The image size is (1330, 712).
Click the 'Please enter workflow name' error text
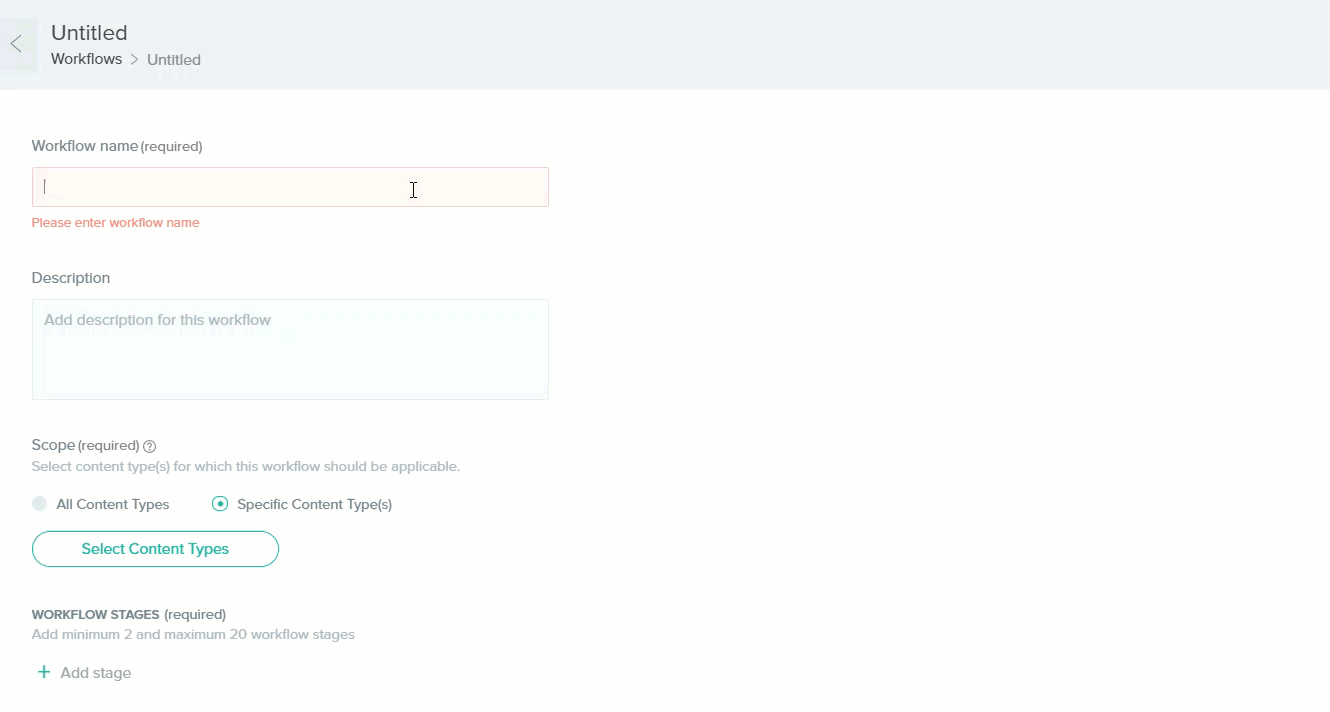coord(115,223)
